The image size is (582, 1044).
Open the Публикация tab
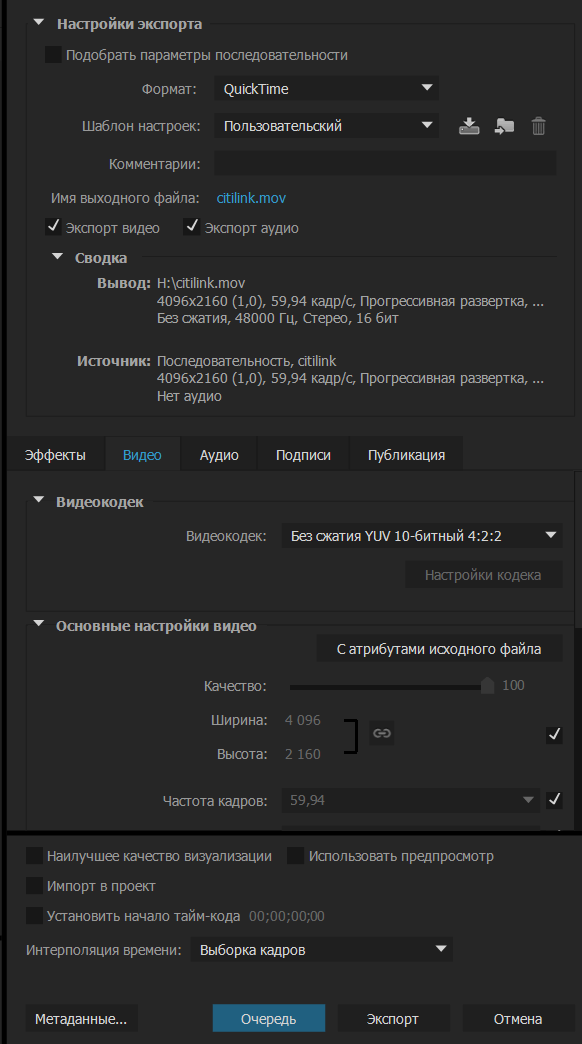click(406, 455)
